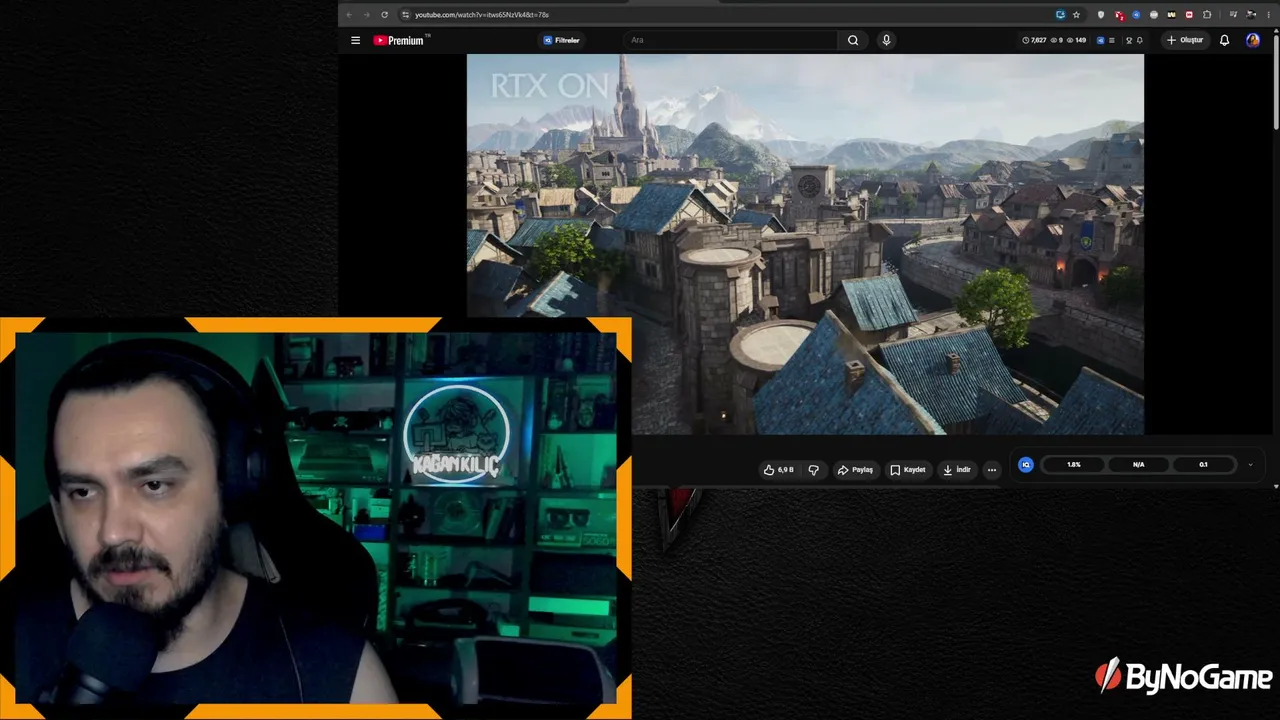The width and height of the screenshot is (1280, 720).
Task: Open the gray round extension icon
Action: [x=1154, y=15]
